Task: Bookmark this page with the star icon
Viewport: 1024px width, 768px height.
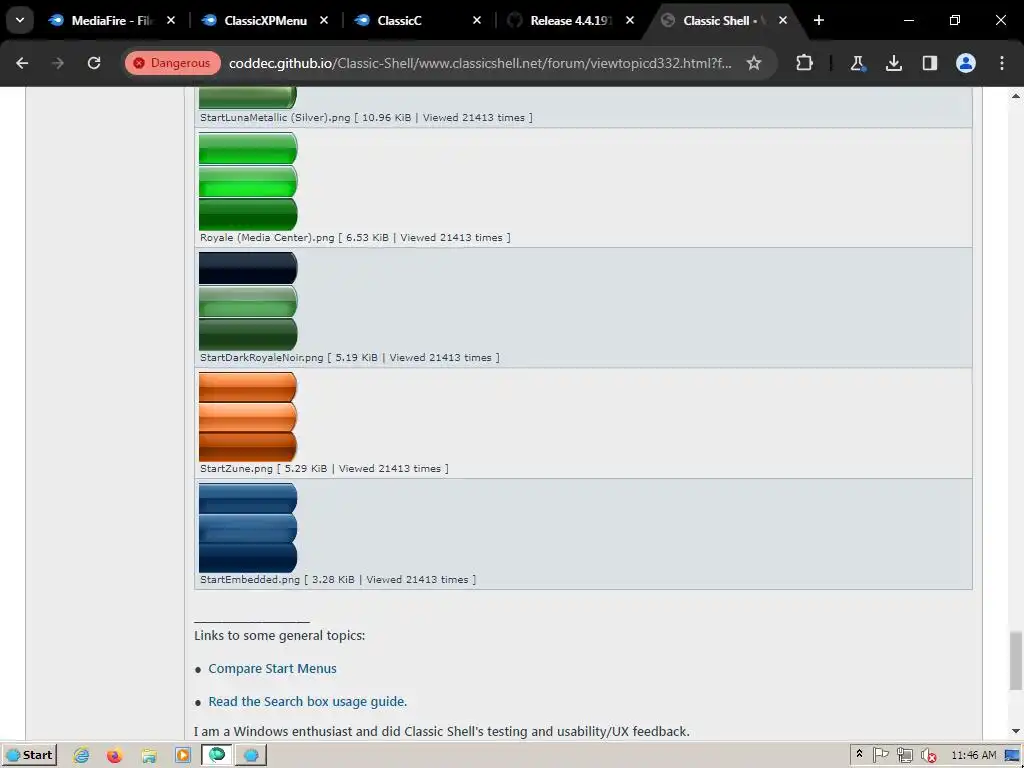Action: pos(754,63)
